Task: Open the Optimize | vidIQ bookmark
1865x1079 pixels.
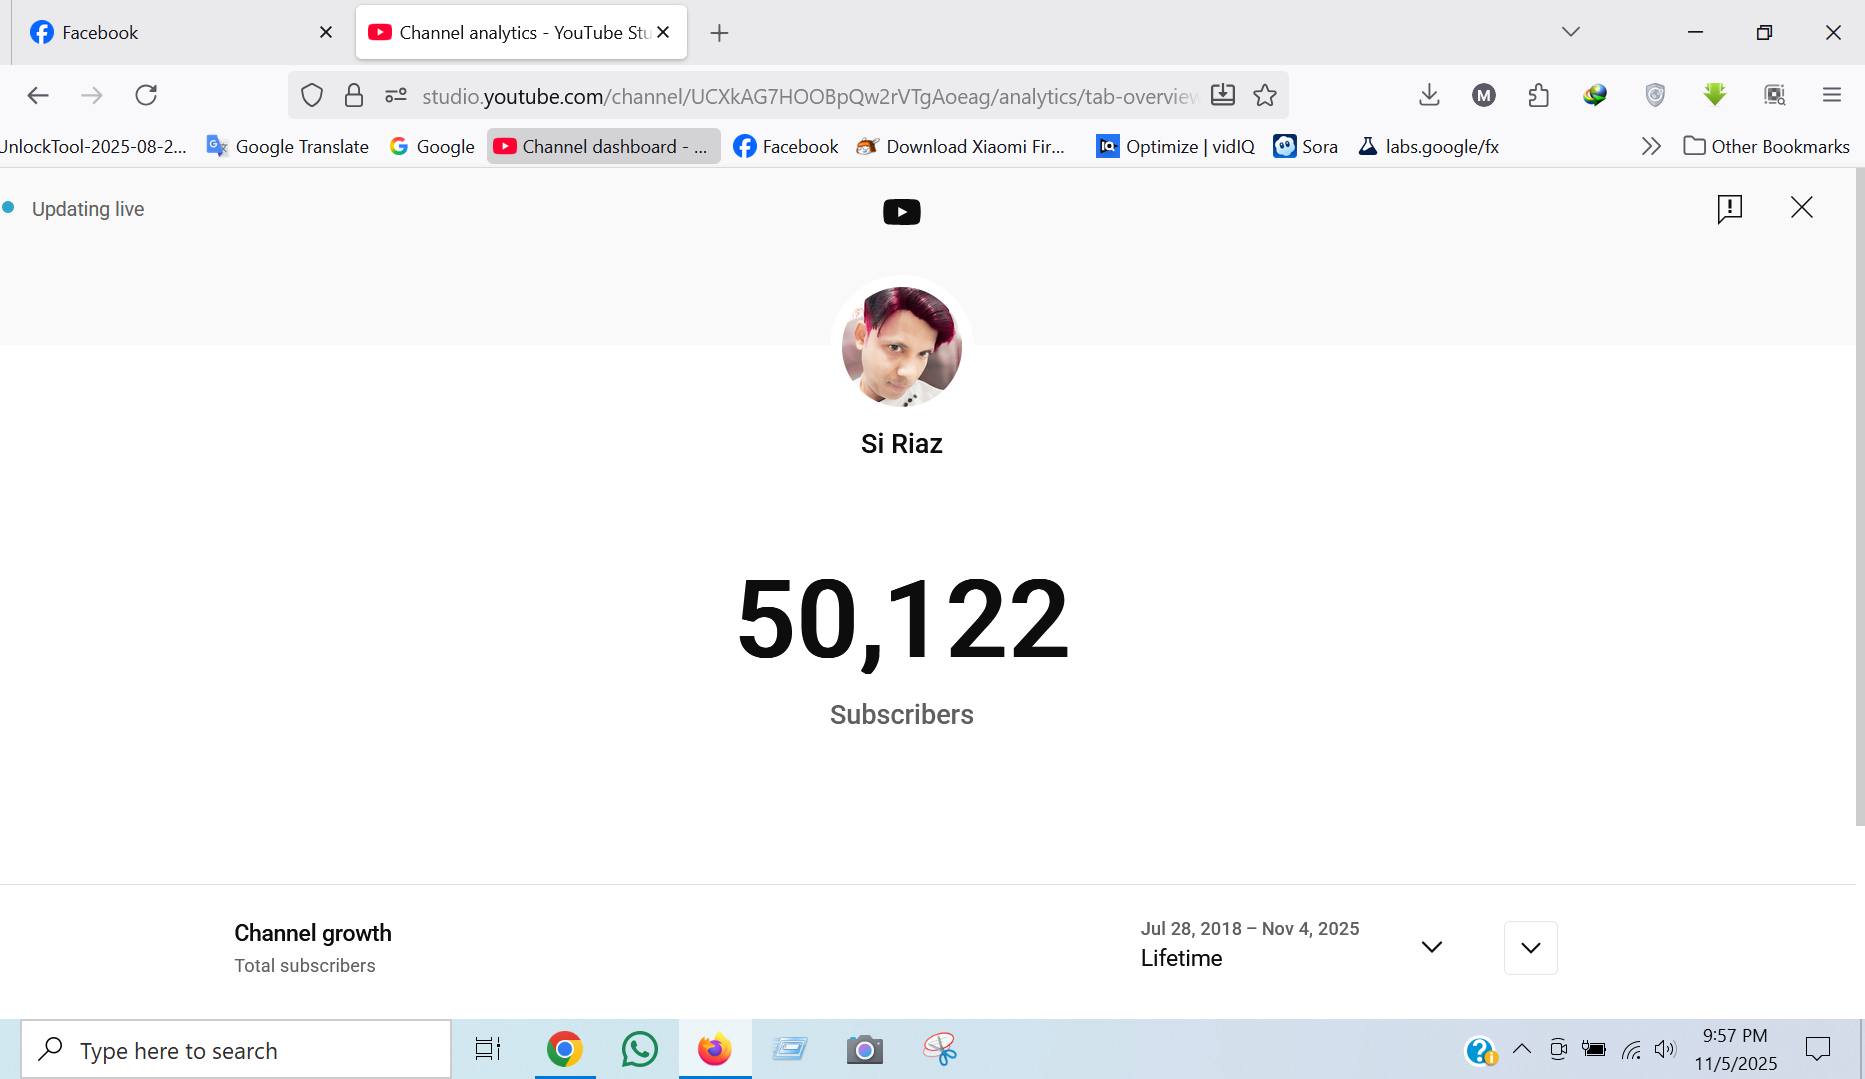Action: pos(1175,146)
